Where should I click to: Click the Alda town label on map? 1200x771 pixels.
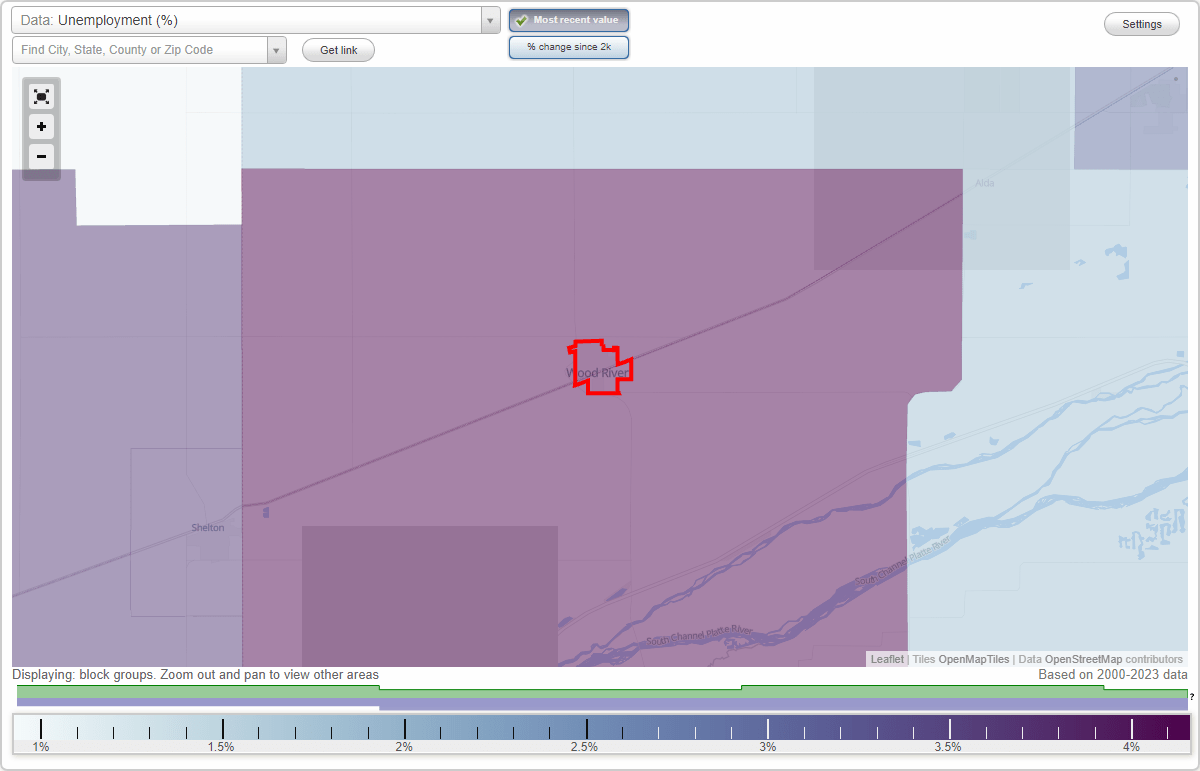[x=985, y=183]
